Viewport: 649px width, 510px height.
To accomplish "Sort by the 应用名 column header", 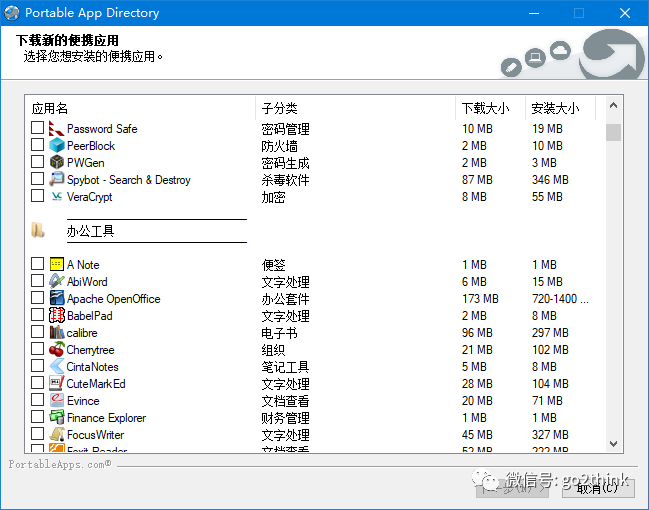I will 140,108.
